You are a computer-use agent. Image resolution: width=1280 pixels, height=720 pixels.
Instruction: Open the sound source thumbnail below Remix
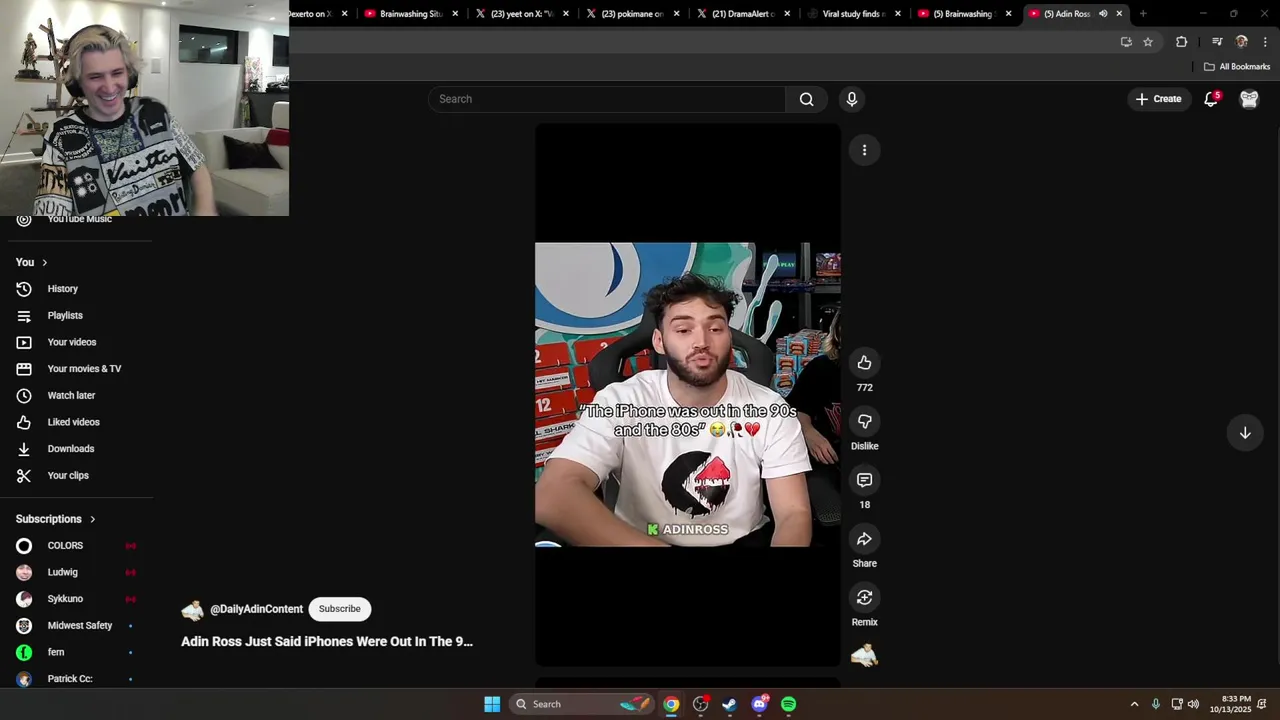pyautogui.click(x=864, y=656)
